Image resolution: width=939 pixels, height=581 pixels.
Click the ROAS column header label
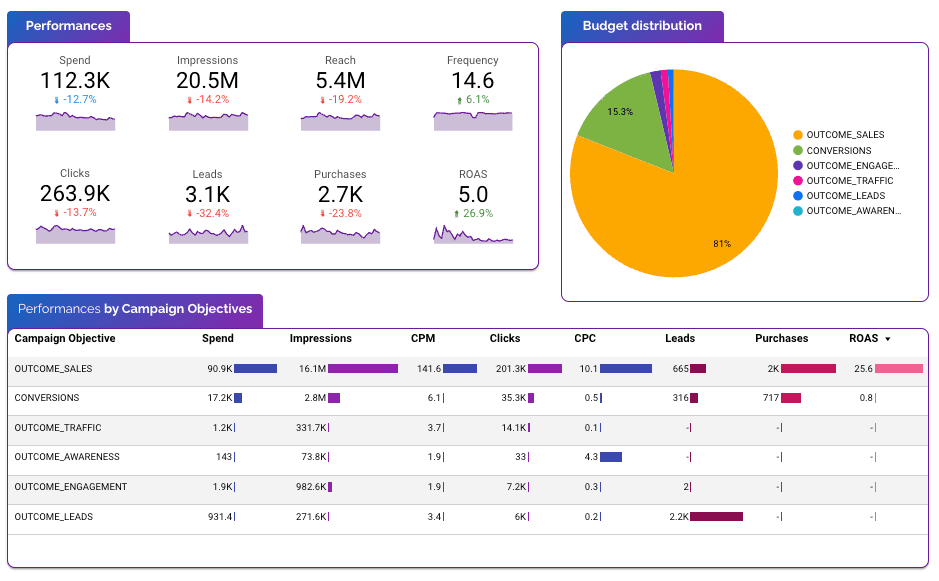864,338
